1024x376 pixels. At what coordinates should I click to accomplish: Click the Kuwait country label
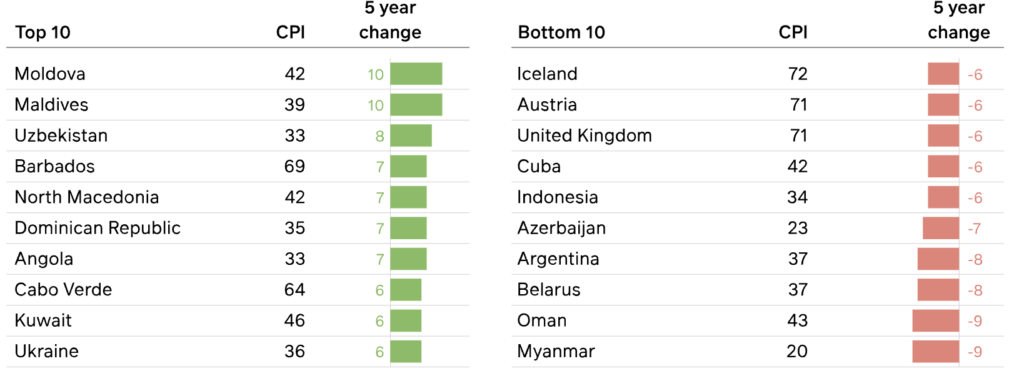43,321
